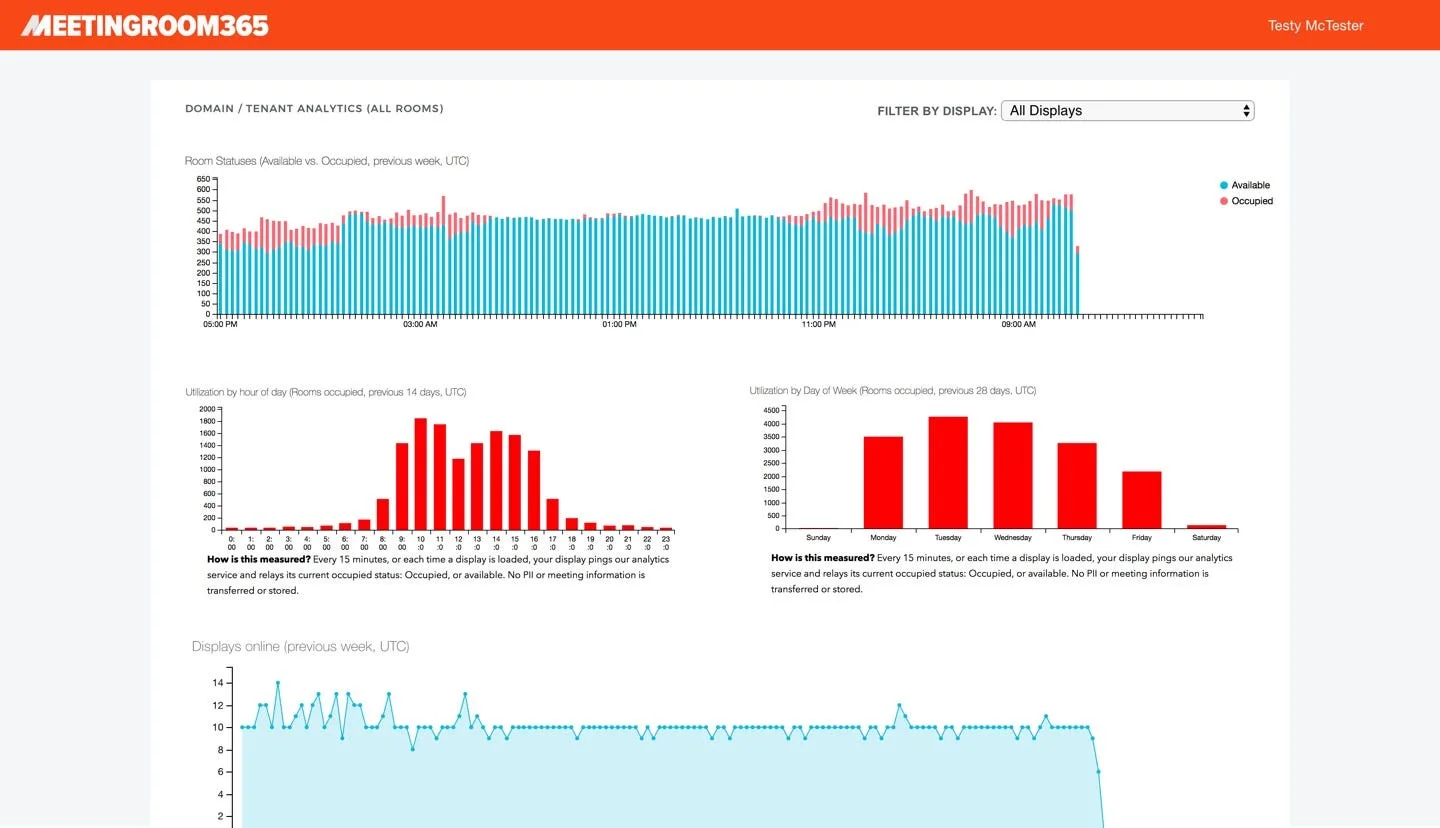Image resolution: width=1440 pixels, height=828 pixels.
Task: Click the Saturday utilization bar
Action: pos(1207,527)
